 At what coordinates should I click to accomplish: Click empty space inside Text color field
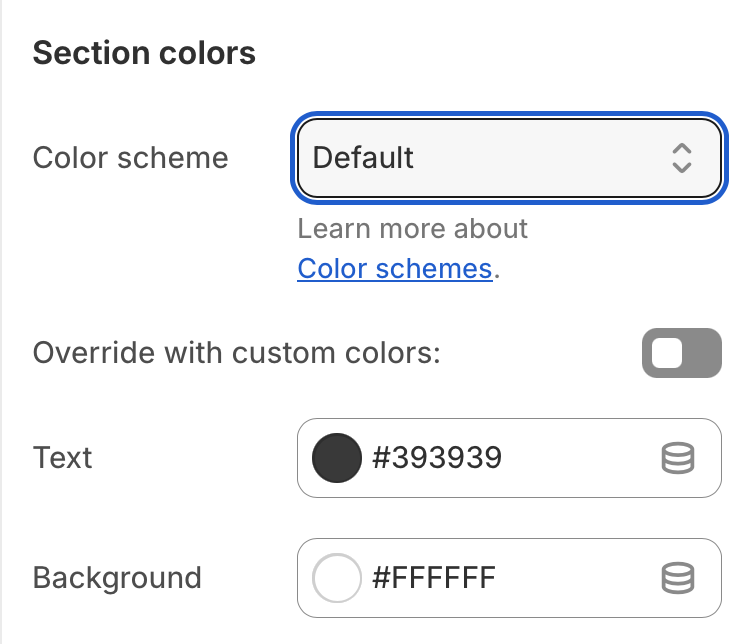click(579, 458)
